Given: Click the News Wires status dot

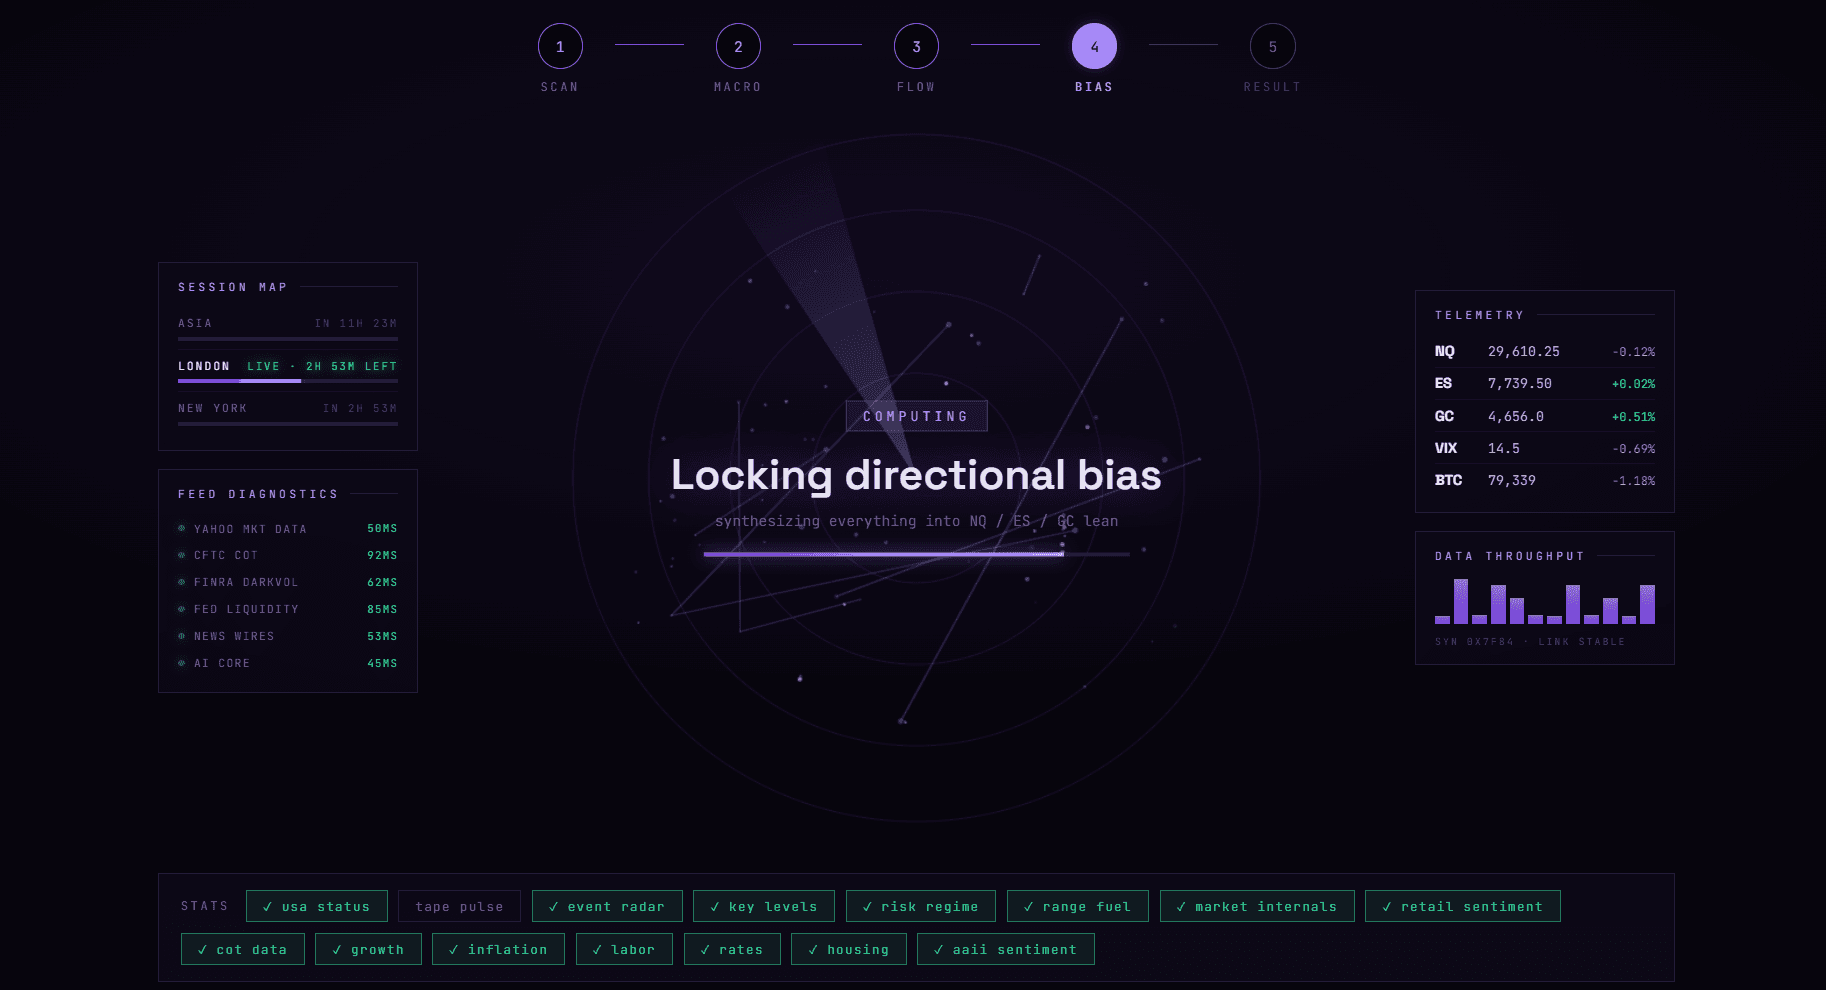Looking at the screenshot, I should click(x=182, y=636).
